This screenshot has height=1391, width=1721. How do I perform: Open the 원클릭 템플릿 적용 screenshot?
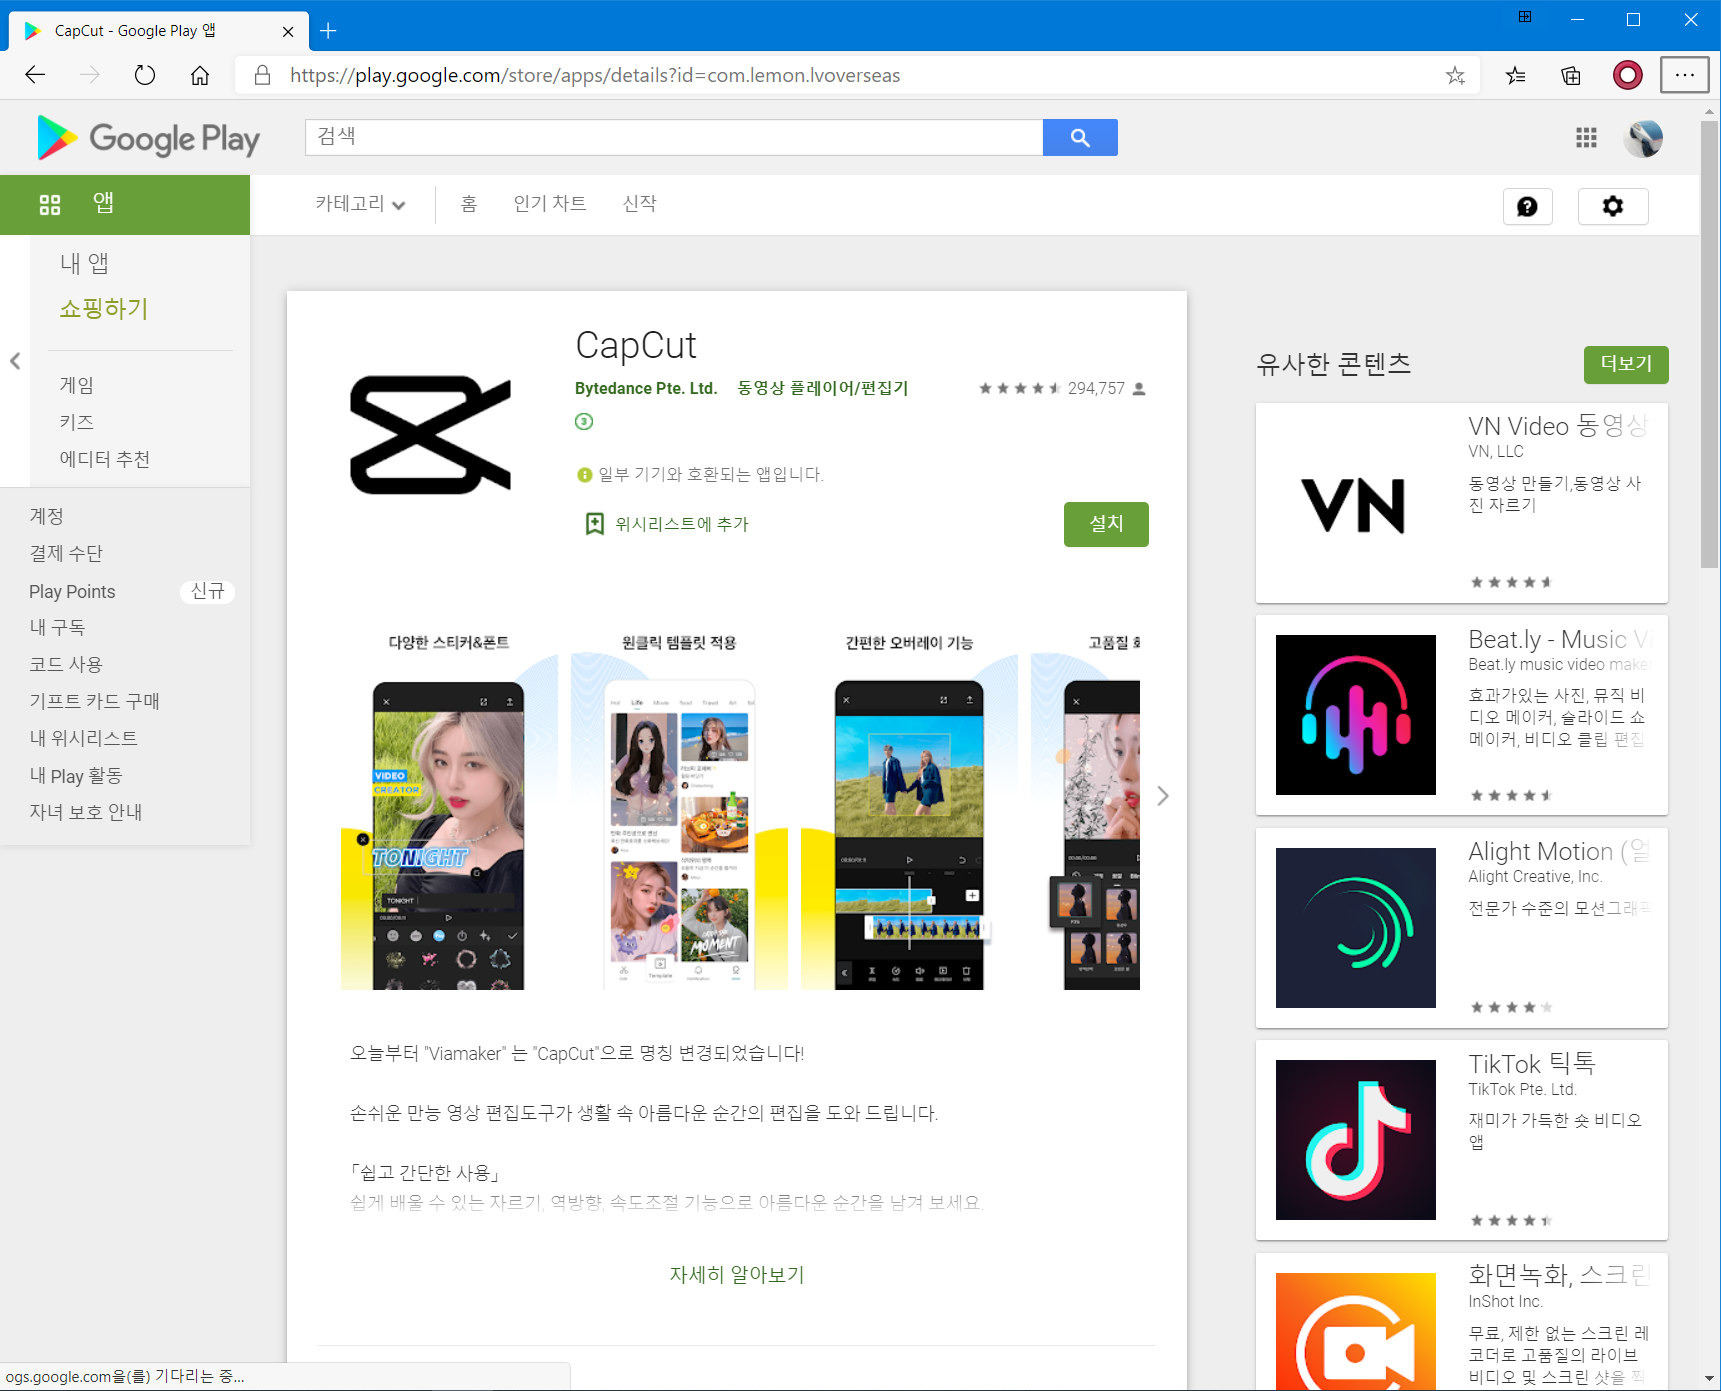[x=679, y=812]
